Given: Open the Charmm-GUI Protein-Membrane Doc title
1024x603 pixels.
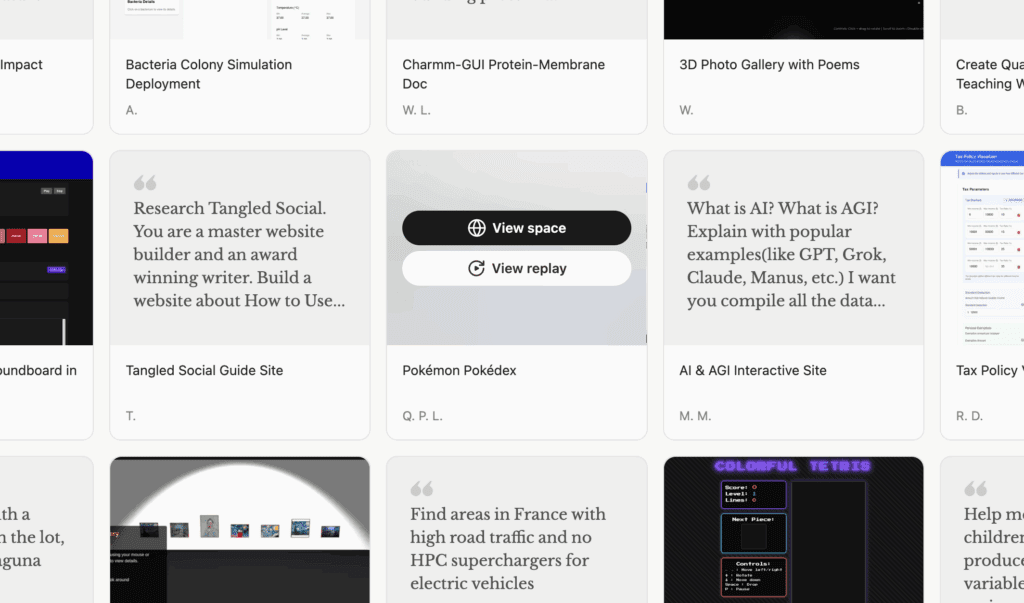Looking at the screenshot, I should click(504, 74).
